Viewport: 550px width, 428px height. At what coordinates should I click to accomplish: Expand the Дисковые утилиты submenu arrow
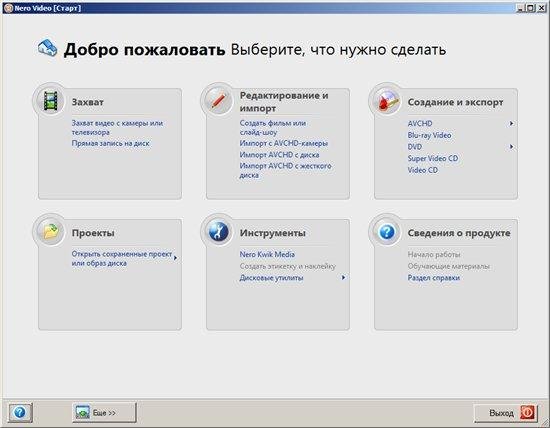(x=343, y=277)
